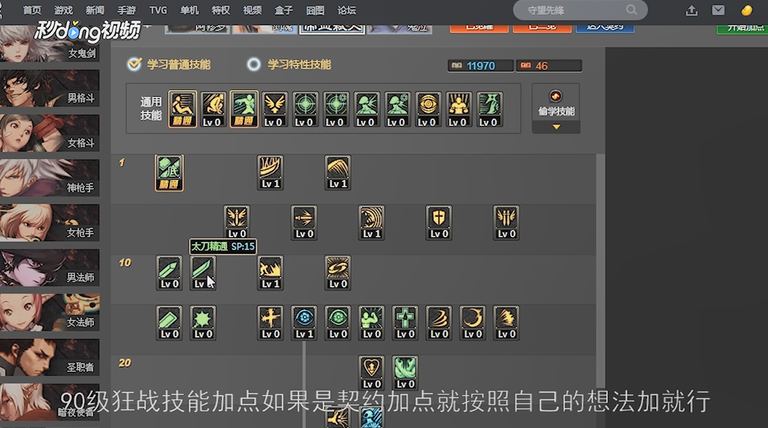
Task: Click the flame beast skill icon in row 10
Action: point(270,273)
